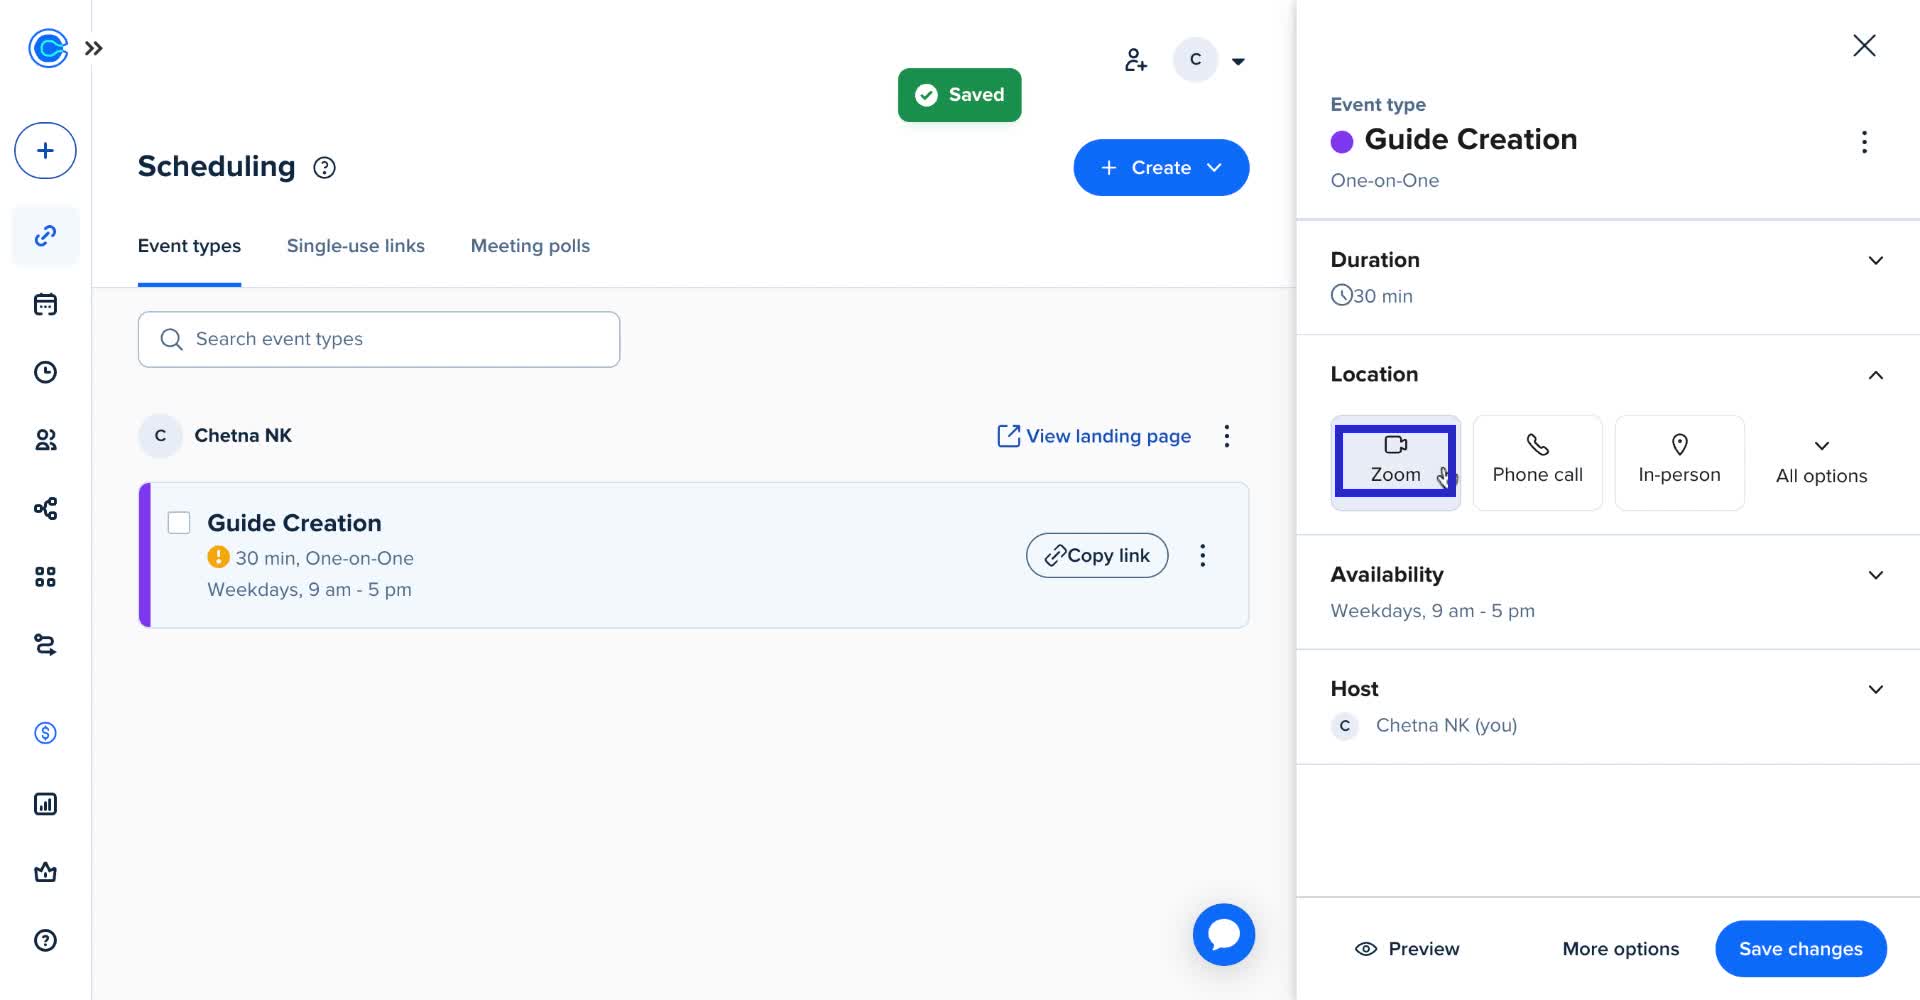Click the Save changes button
This screenshot has height=1000, width=1920.
tap(1800, 949)
